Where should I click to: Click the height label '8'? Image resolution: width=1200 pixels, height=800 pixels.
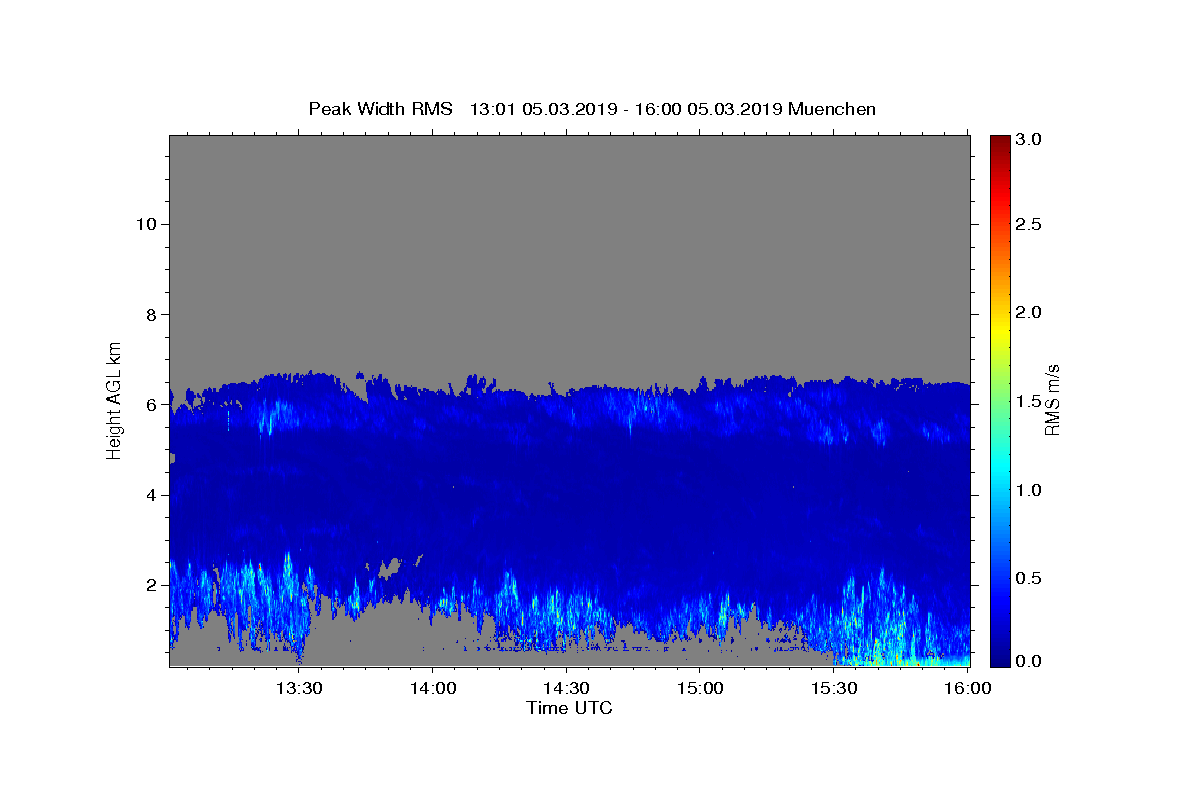pos(151,314)
